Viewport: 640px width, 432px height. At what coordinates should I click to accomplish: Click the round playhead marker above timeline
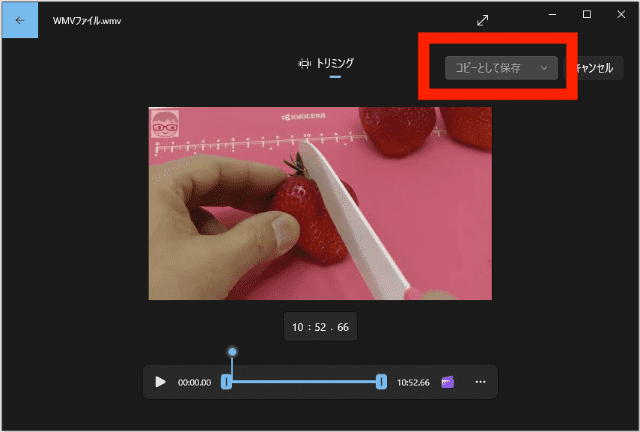pyautogui.click(x=233, y=352)
